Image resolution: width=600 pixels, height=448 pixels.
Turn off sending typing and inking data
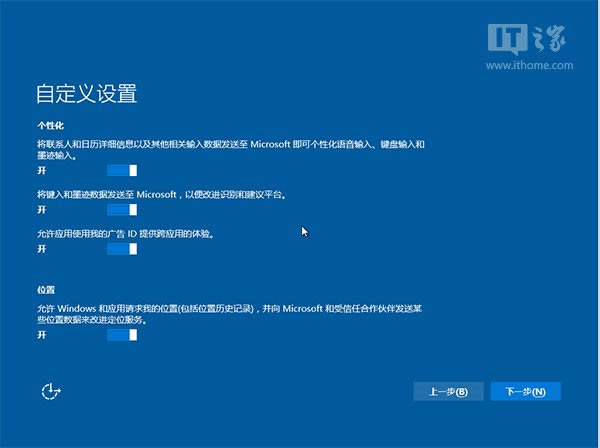coord(122,210)
